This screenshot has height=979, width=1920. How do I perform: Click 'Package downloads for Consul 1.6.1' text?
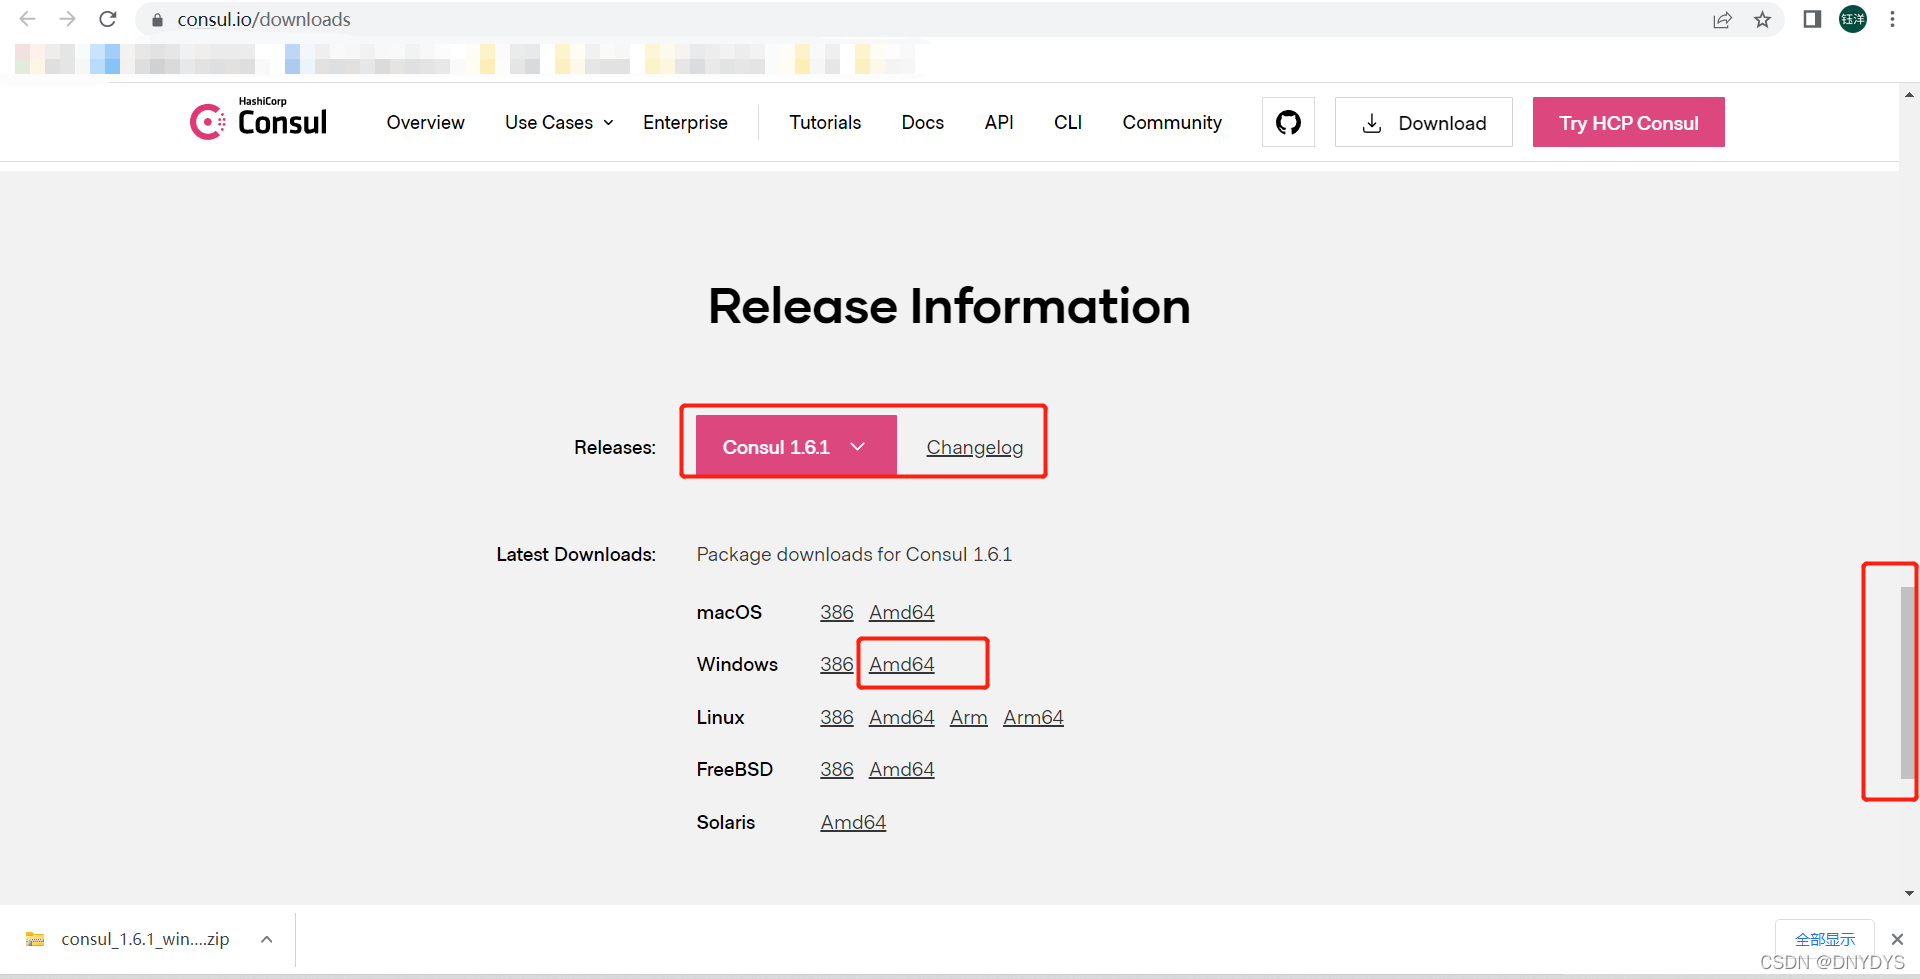click(854, 554)
